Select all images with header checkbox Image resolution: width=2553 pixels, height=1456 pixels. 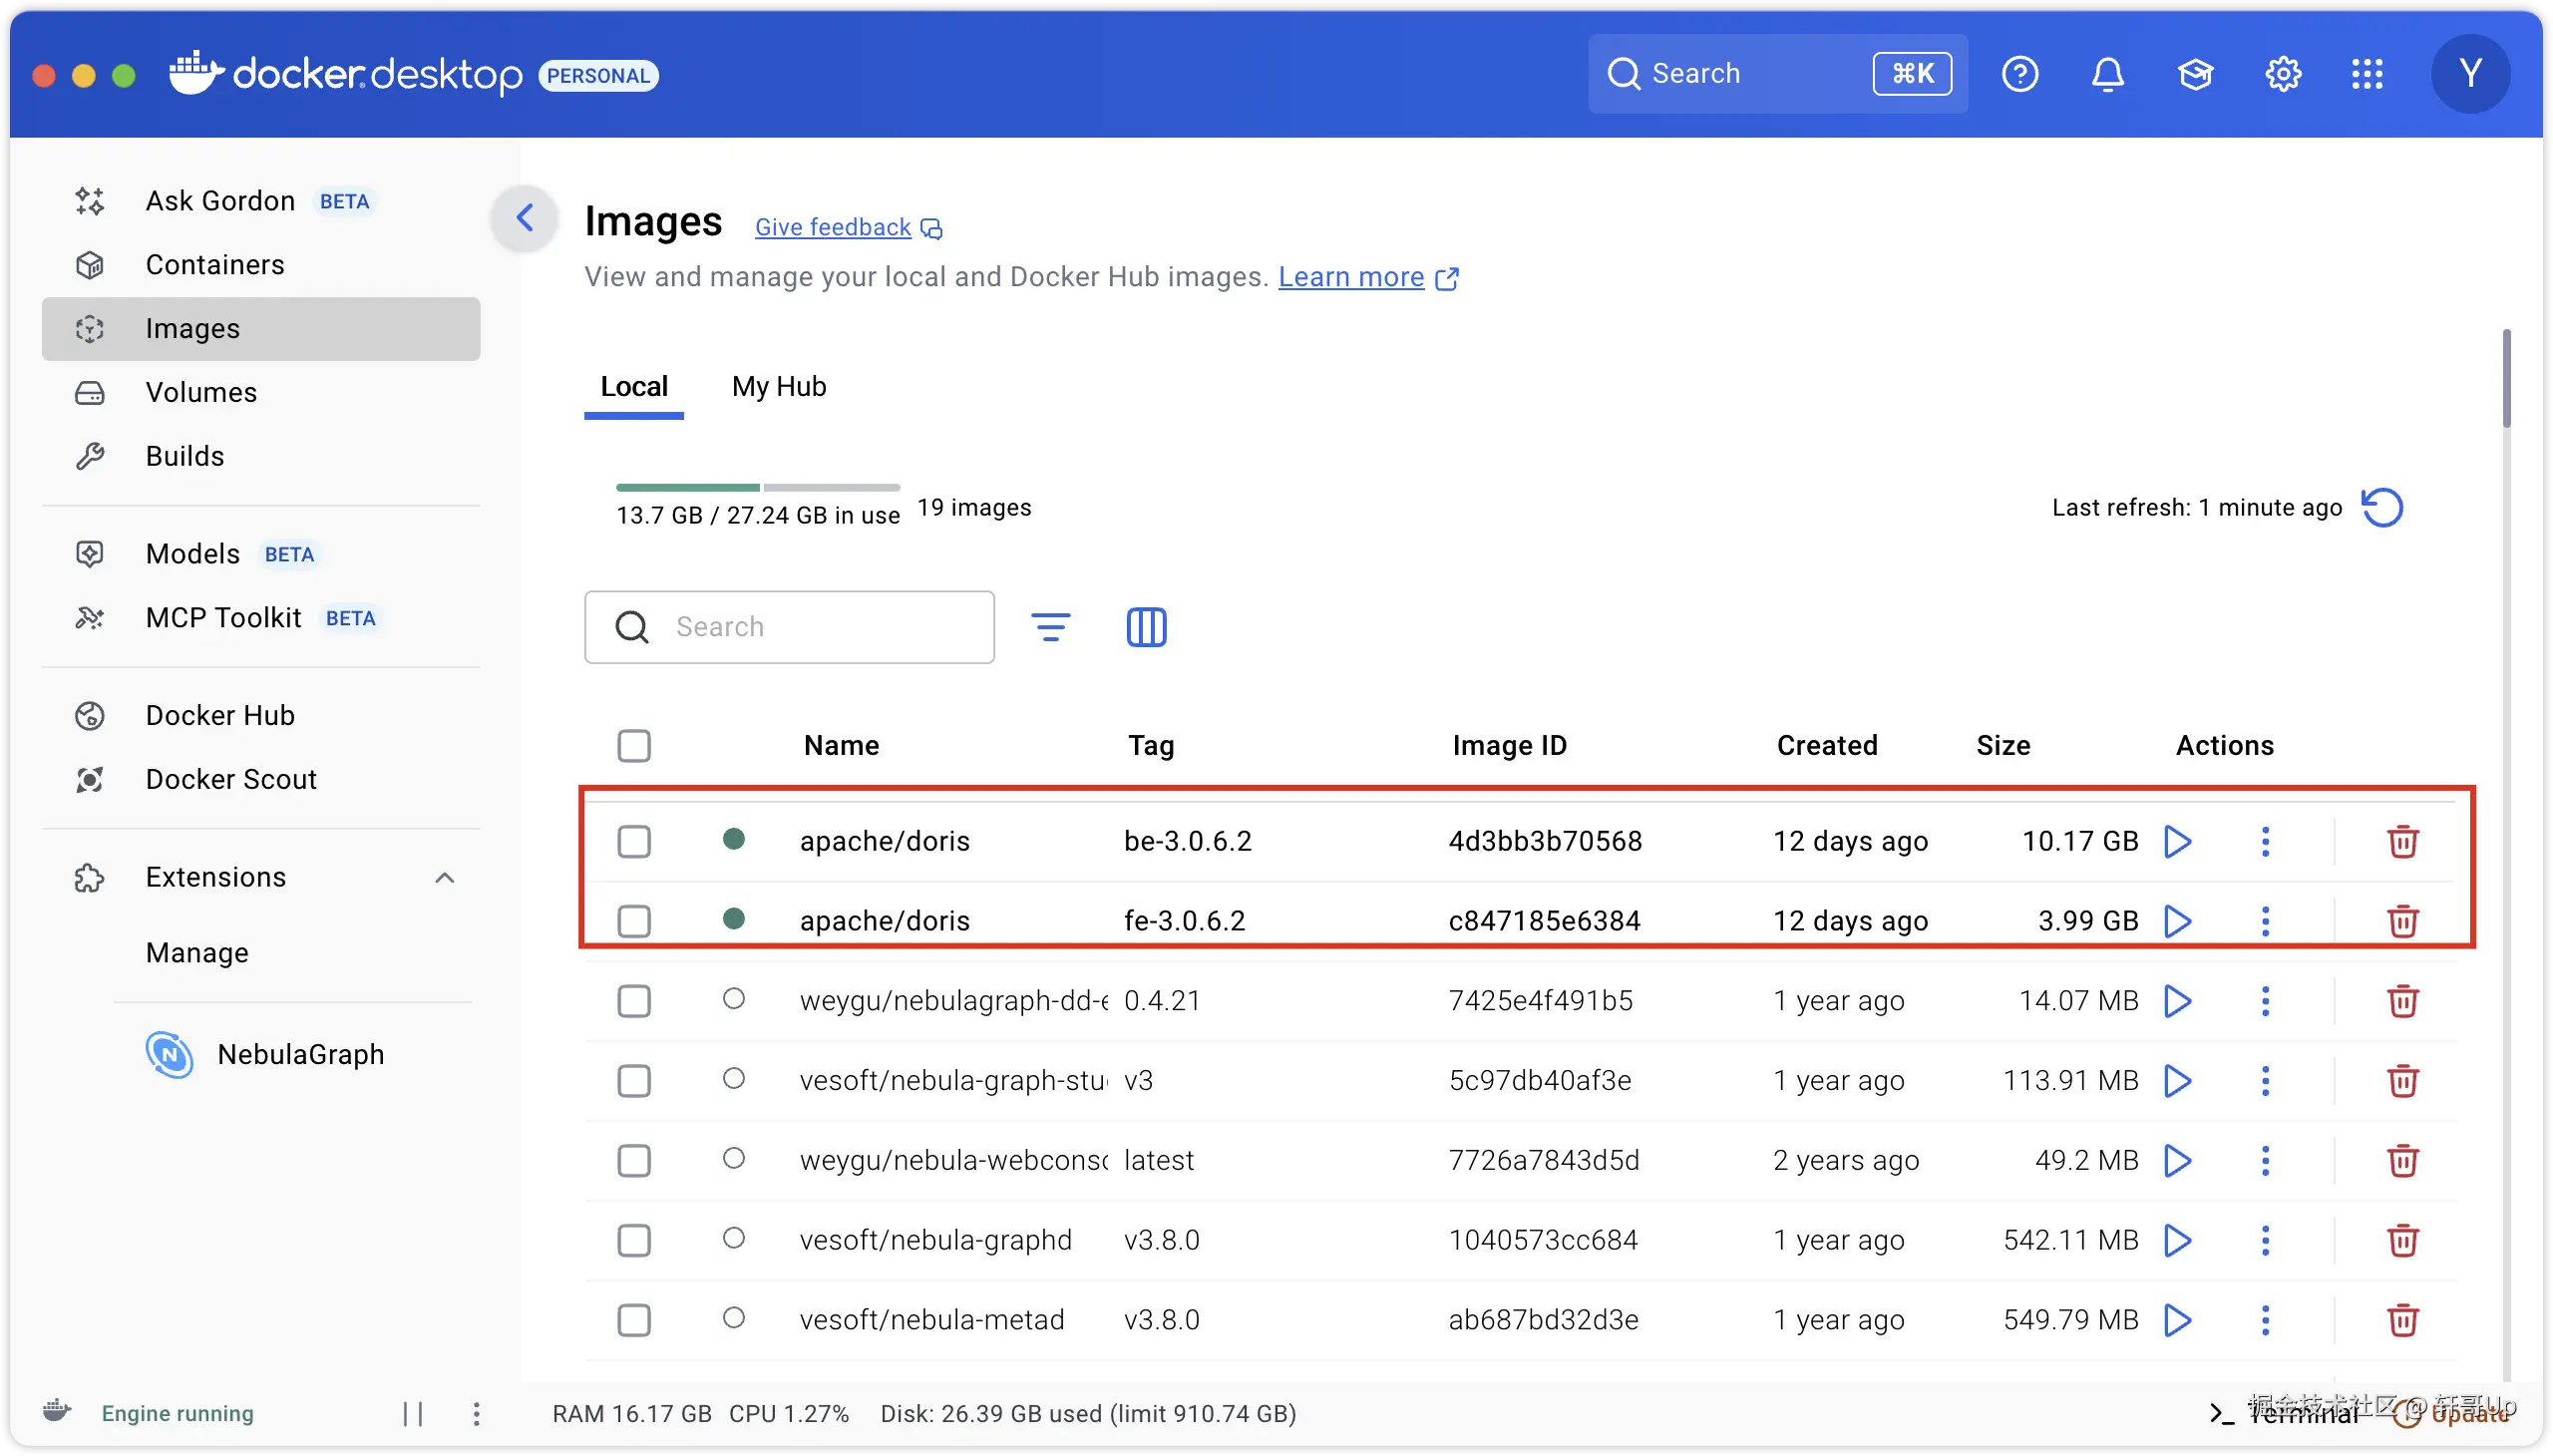pos(634,745)
